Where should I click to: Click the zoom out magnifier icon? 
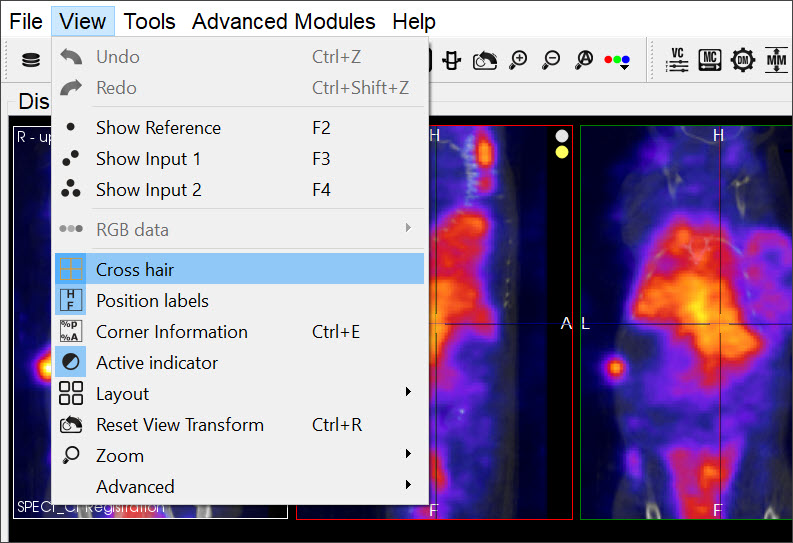[551, 60]
